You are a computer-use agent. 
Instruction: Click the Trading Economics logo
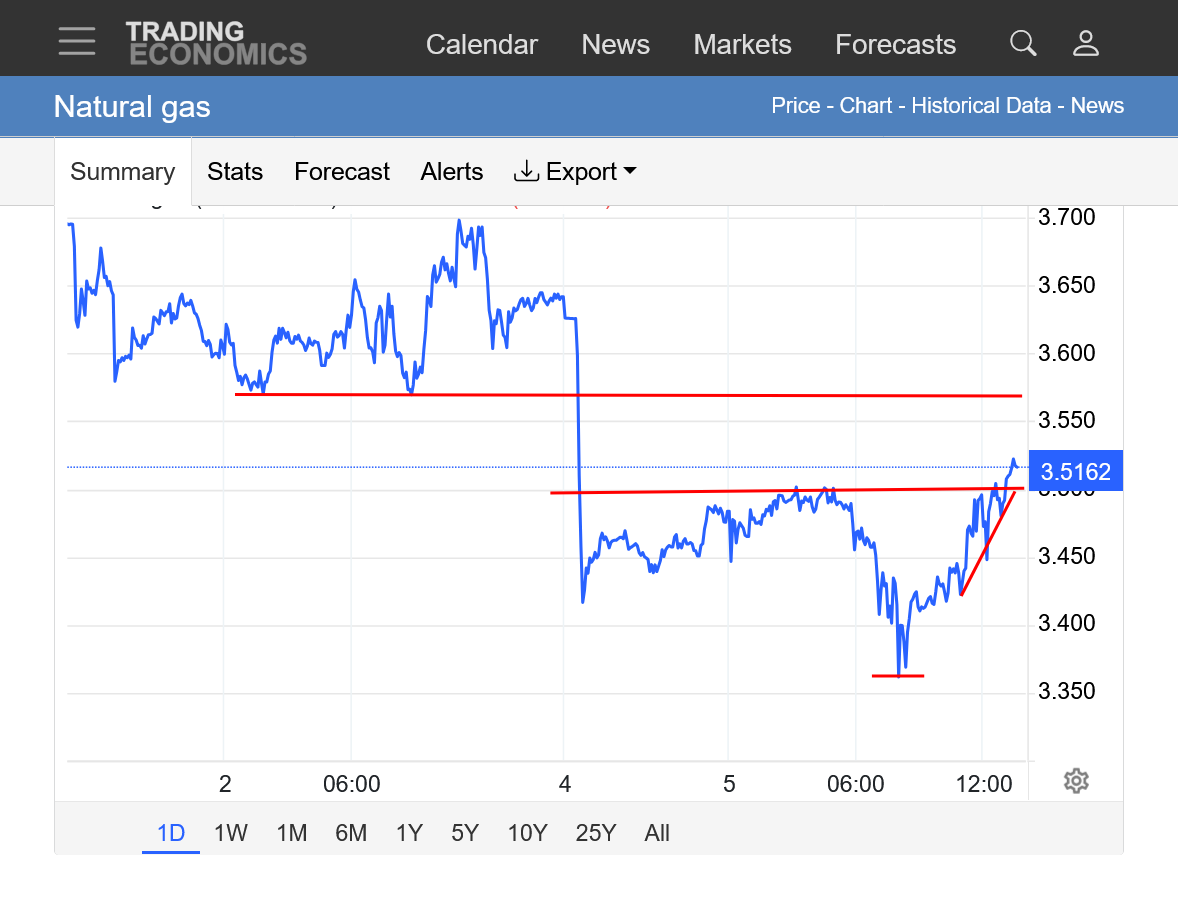point(216,43)
